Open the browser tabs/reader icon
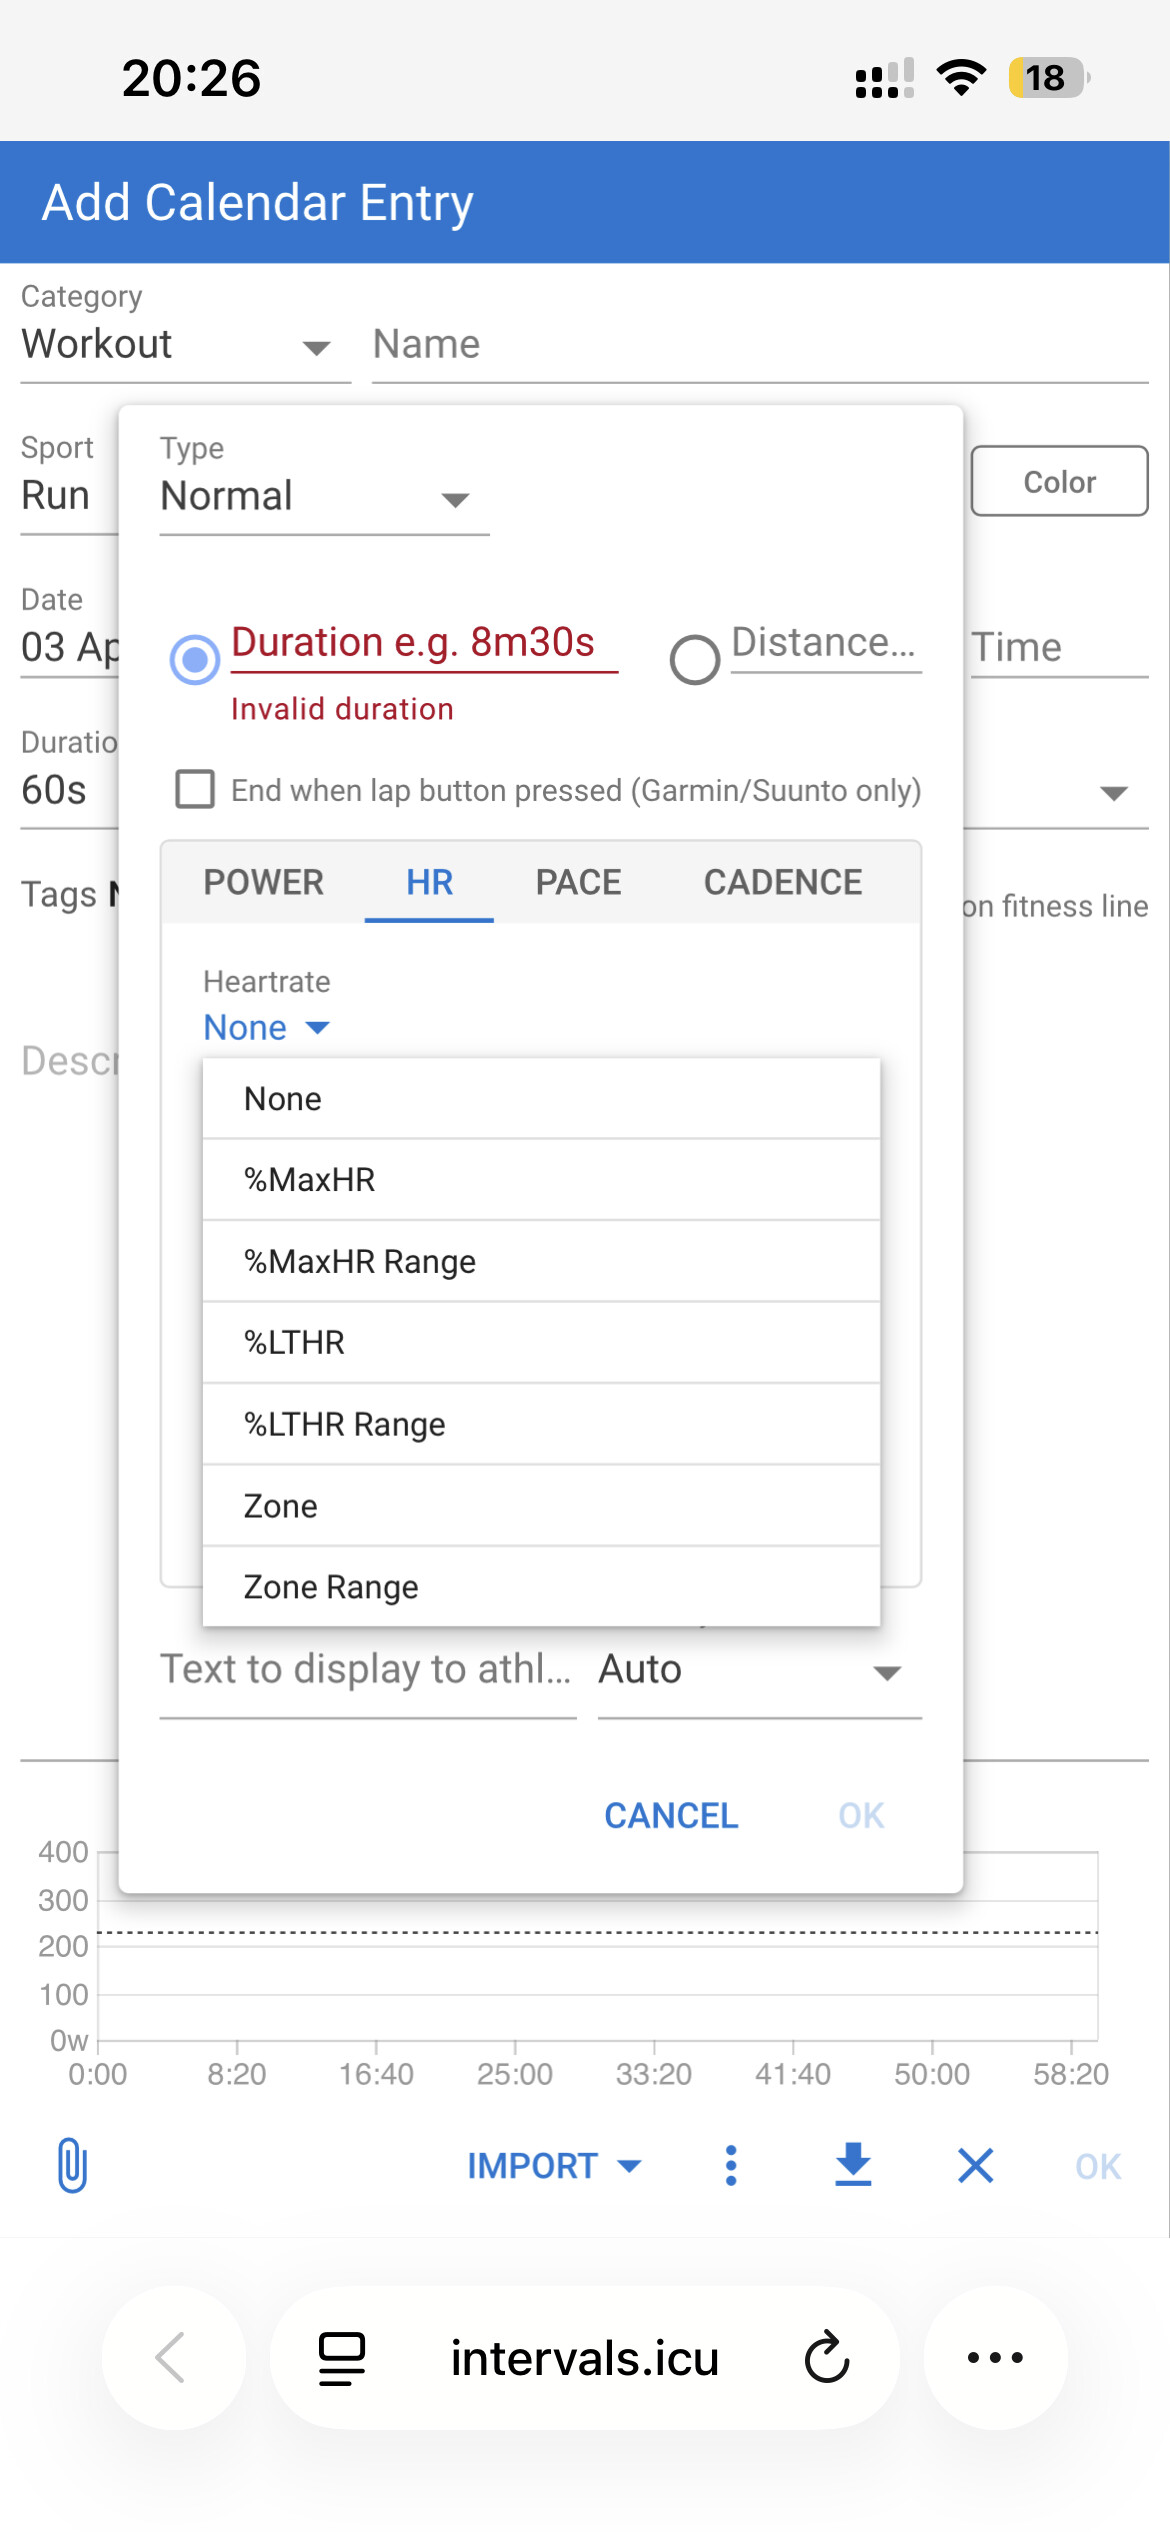Viewport: 1170px width, 2532px height. click(341, 2357)
